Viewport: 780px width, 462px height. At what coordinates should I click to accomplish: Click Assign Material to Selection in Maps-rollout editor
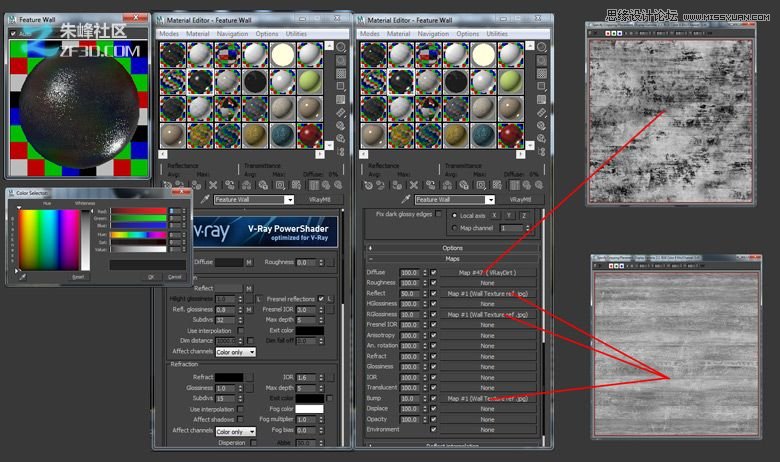(396, 185)
